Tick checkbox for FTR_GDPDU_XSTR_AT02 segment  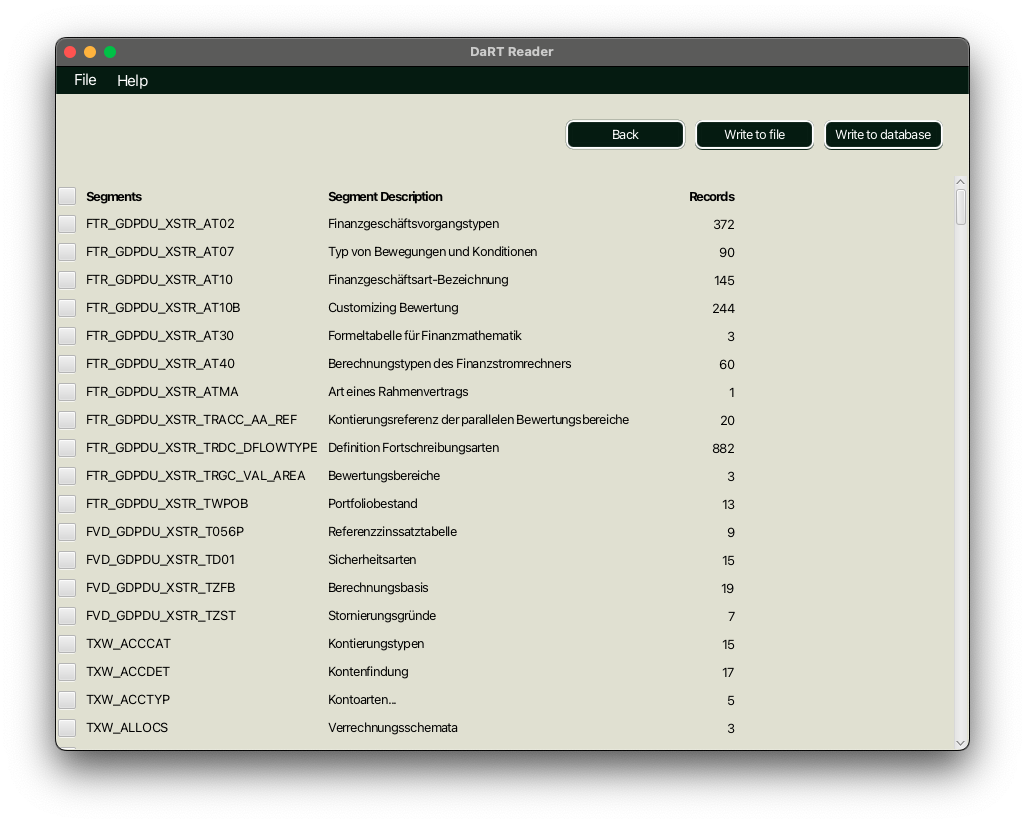tap(67, 224)
